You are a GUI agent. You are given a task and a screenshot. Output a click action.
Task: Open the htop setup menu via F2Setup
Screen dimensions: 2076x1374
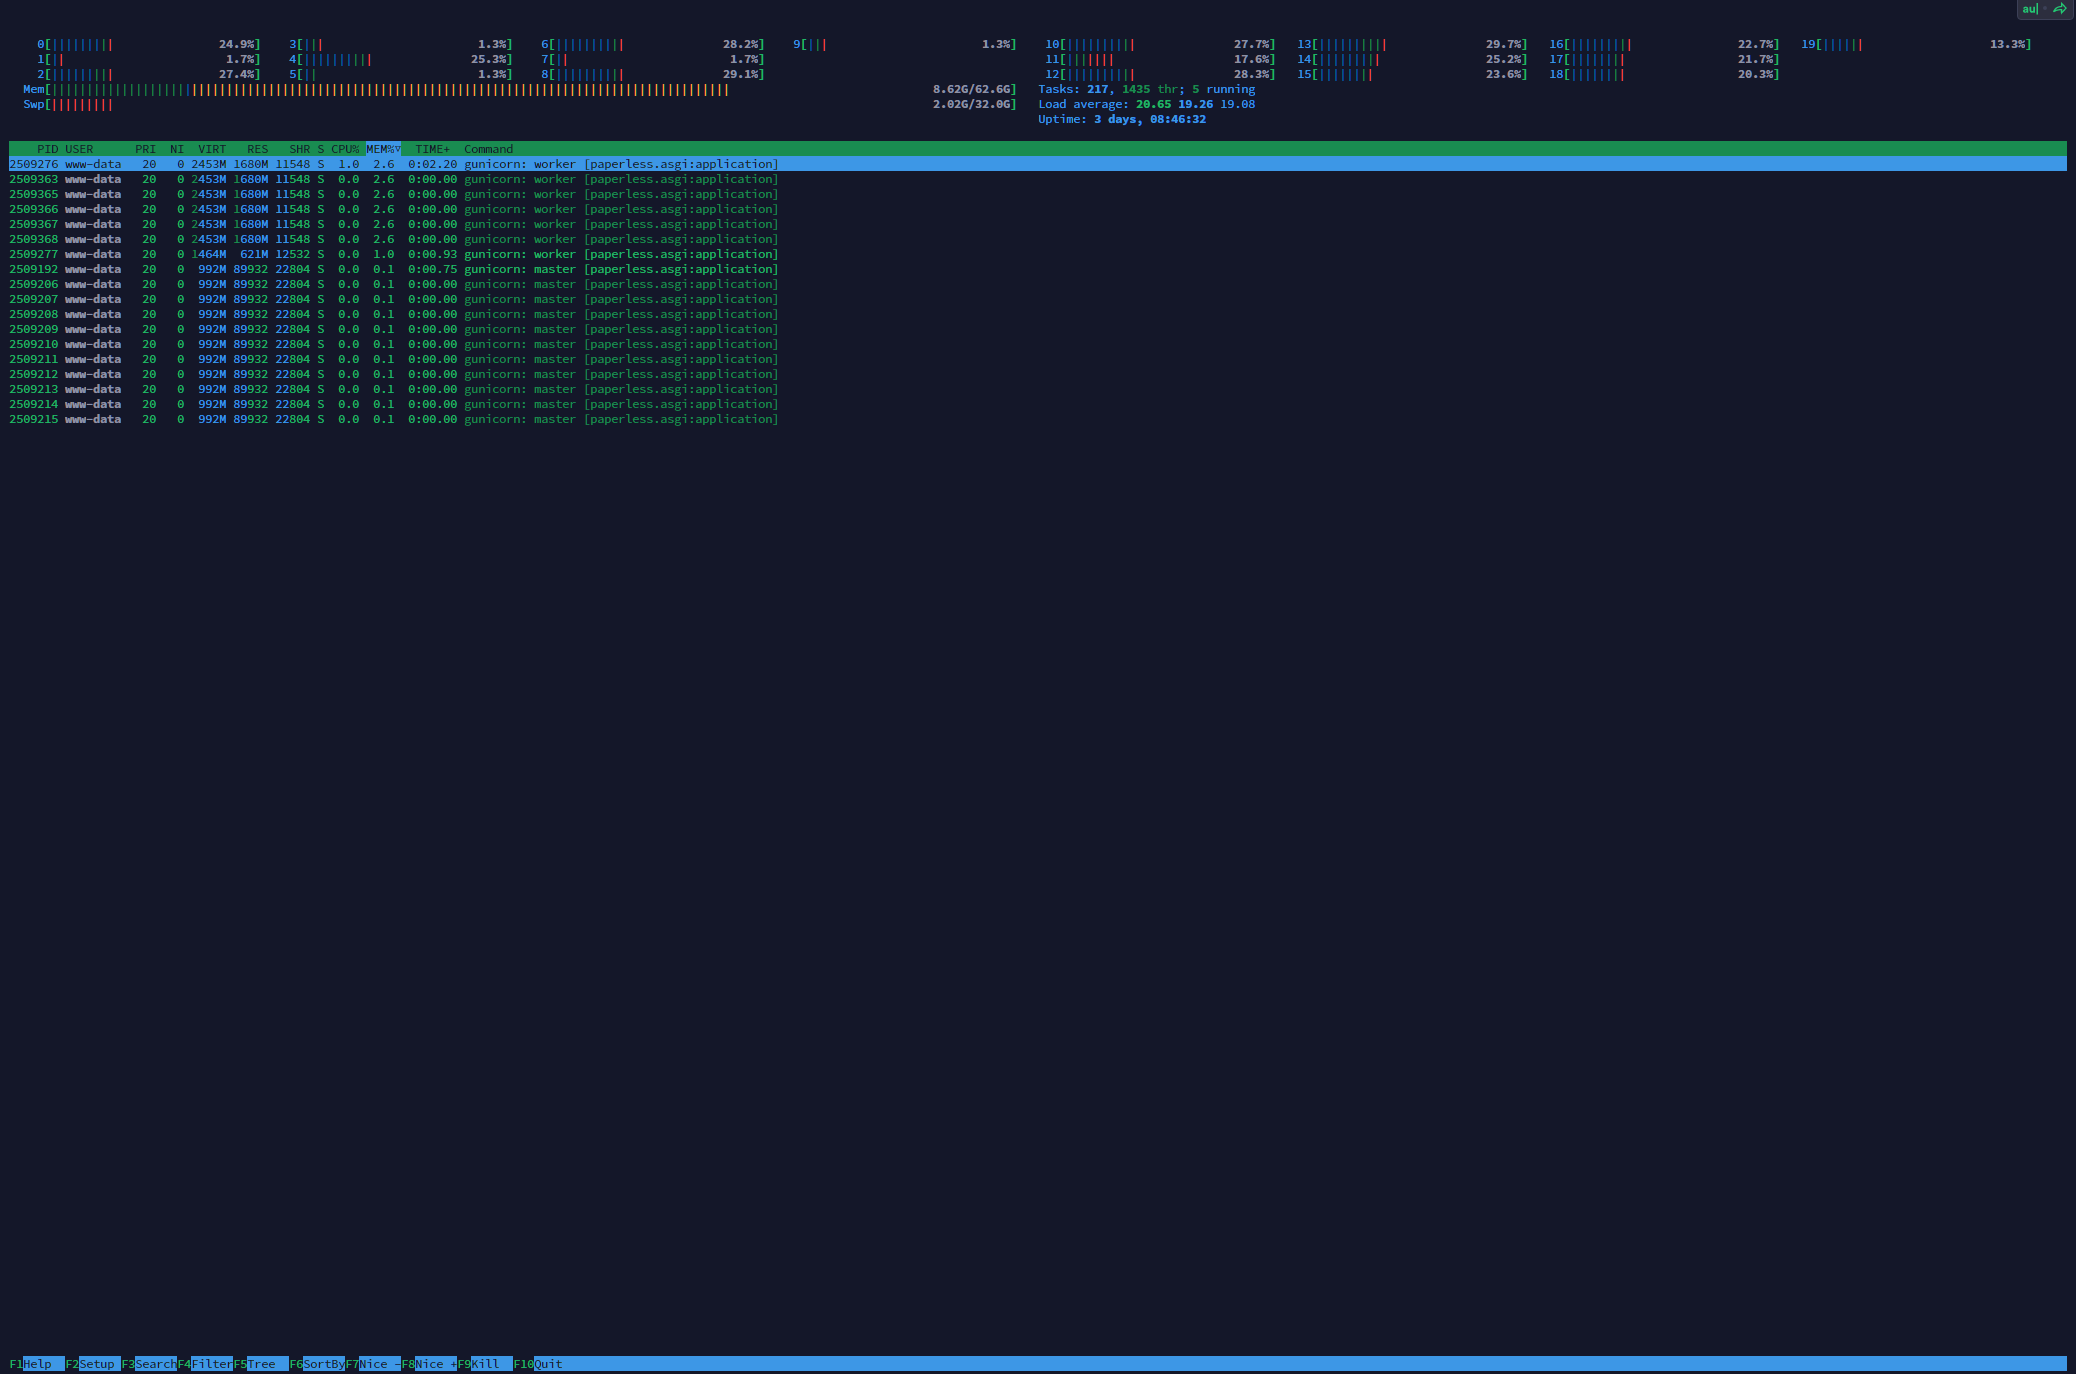pos(95,1364)
